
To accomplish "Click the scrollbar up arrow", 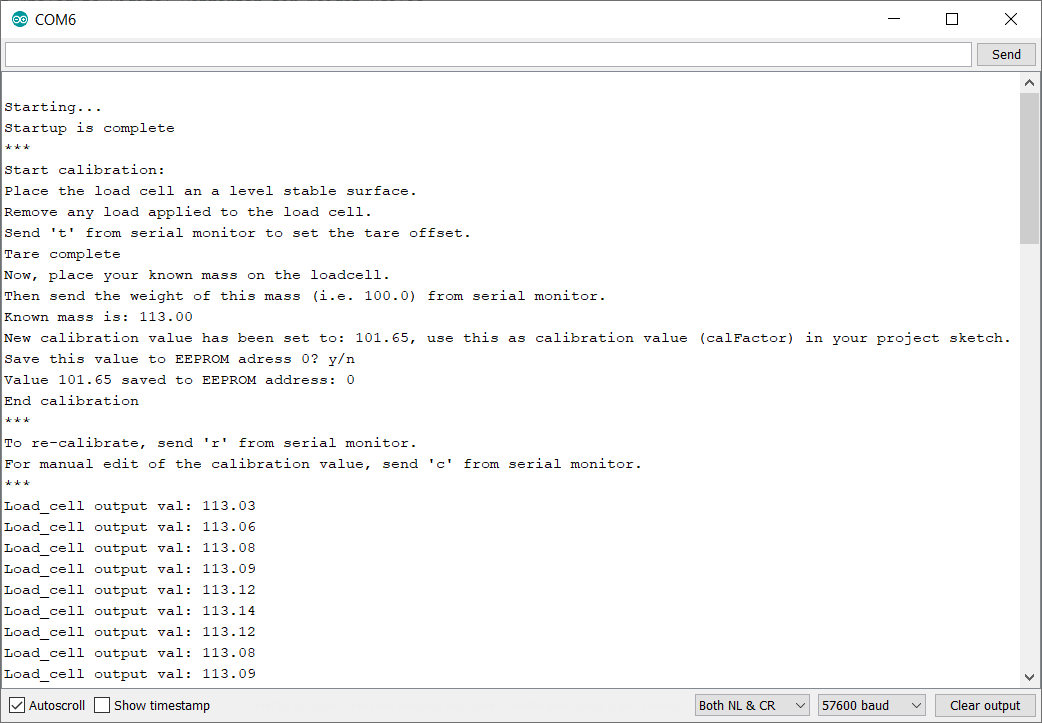I will tap(1030, 82).
